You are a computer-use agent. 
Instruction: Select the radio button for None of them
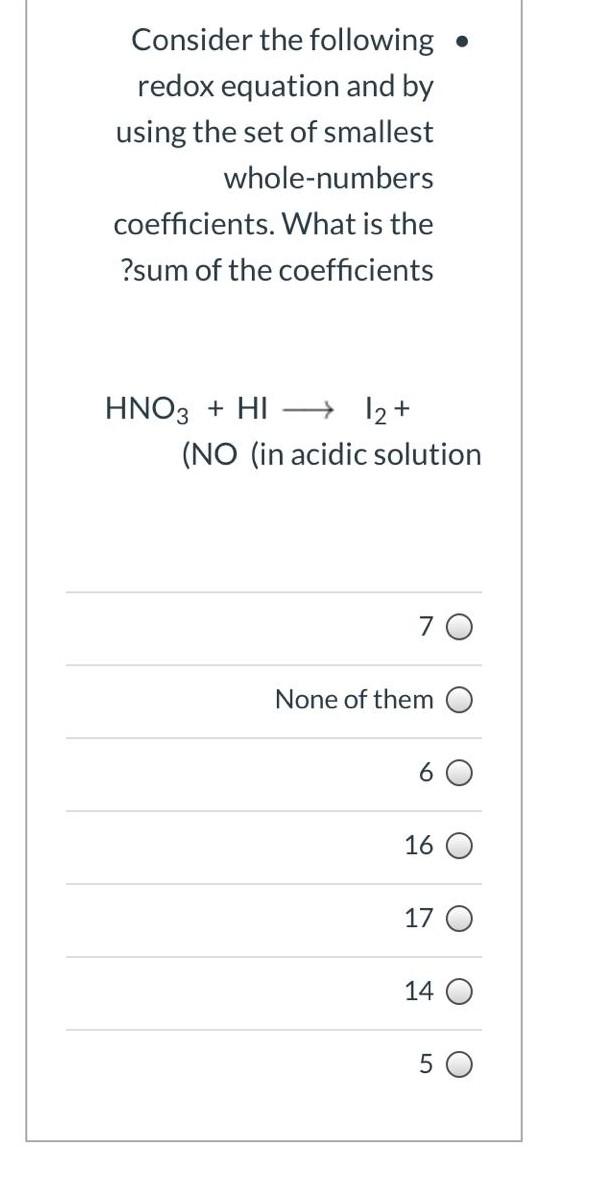(457, 700)
